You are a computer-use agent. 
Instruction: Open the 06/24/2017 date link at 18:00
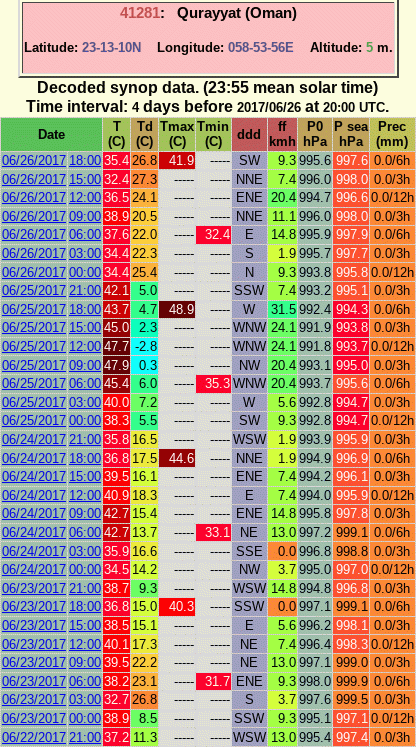[34, 458]
